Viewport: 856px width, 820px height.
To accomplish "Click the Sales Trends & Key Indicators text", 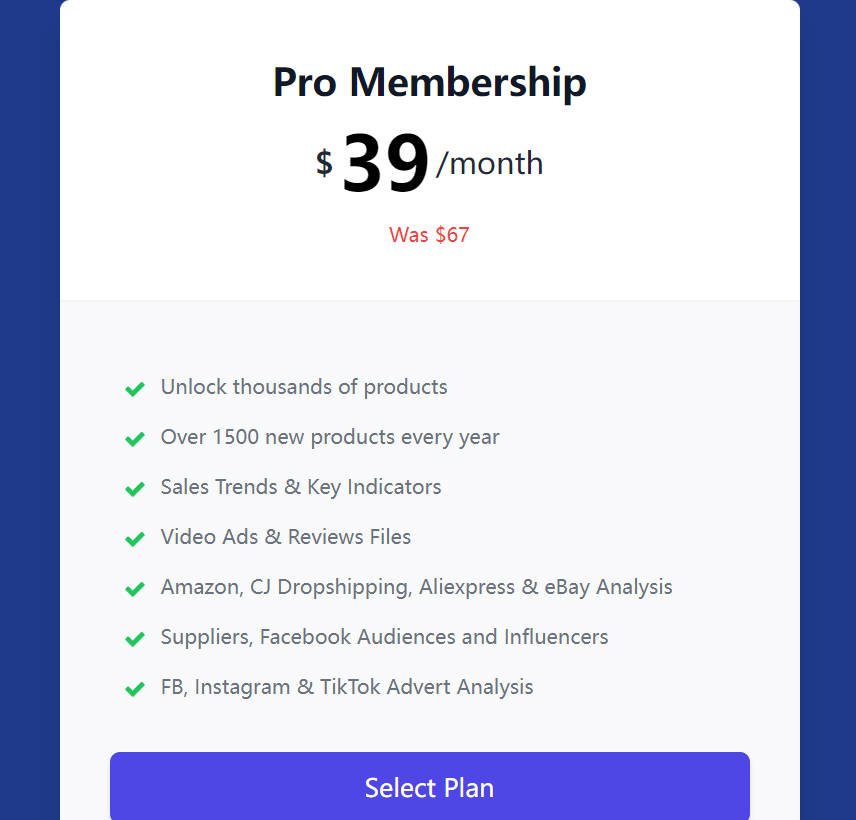I will [301, 487].
